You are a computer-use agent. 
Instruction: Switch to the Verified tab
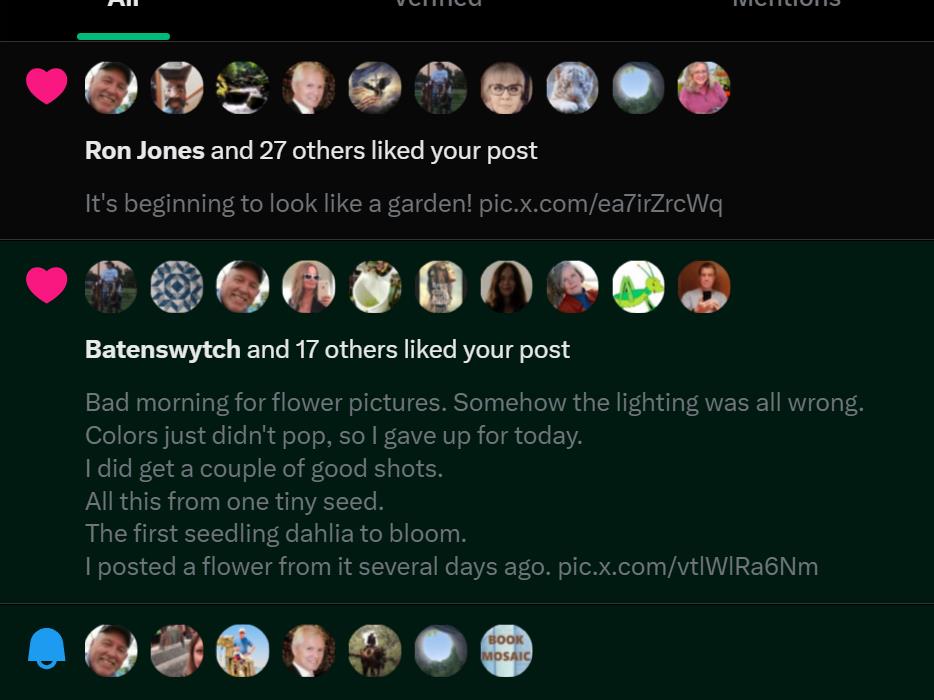pyautogui.click(x=438, y=4)
